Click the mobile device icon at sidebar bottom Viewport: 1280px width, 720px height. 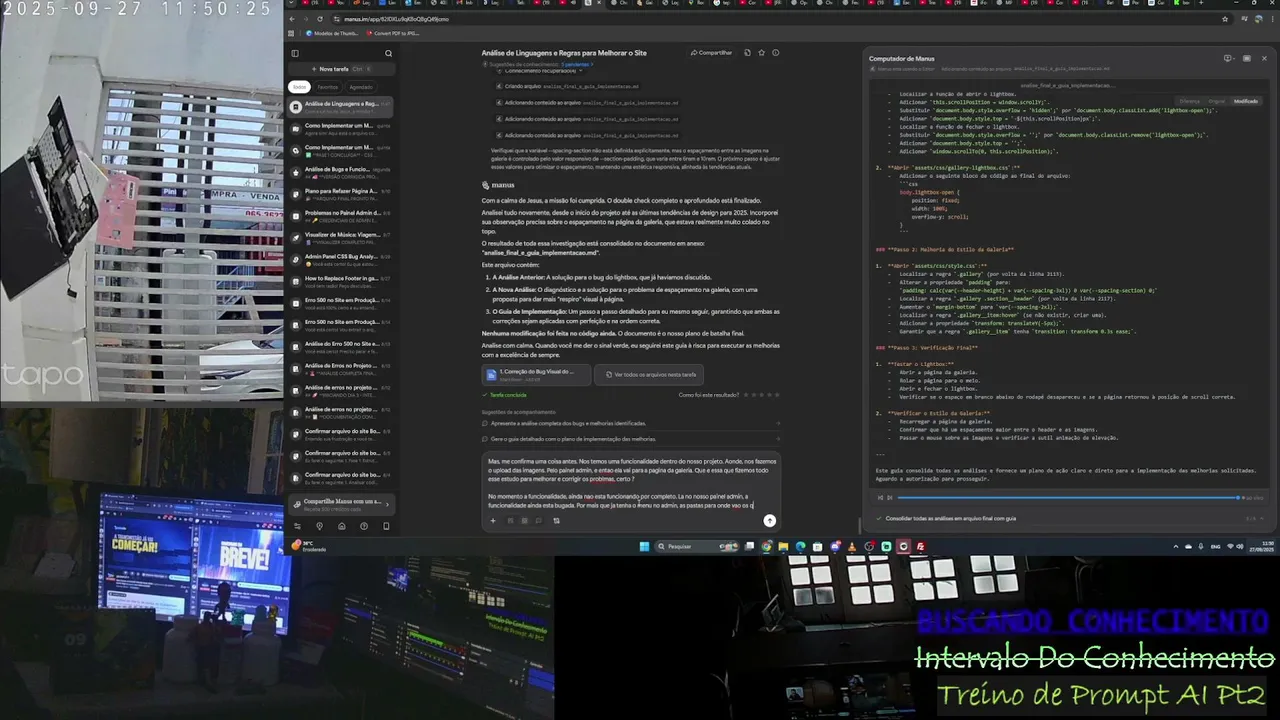386,526
